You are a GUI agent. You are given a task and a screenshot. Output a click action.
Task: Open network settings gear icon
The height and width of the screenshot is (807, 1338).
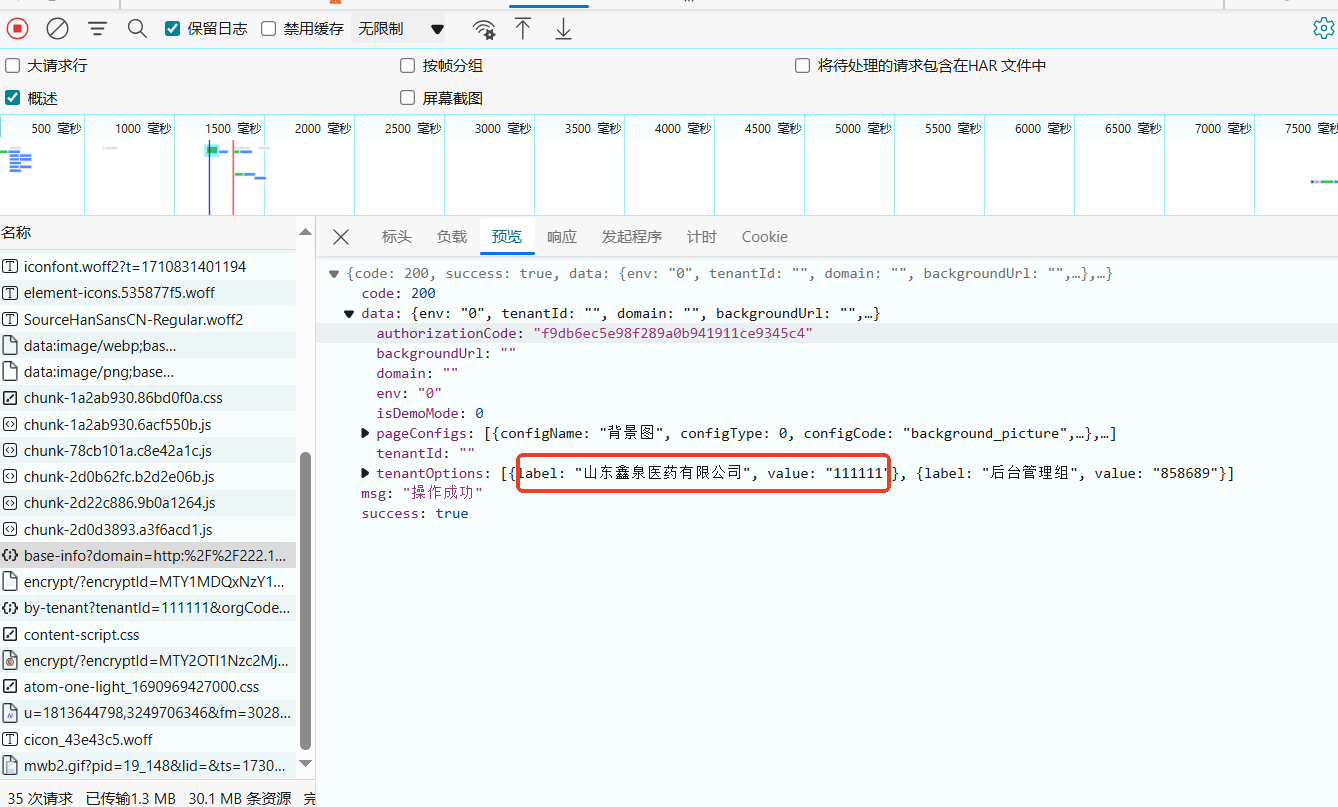pos(1324,29)
